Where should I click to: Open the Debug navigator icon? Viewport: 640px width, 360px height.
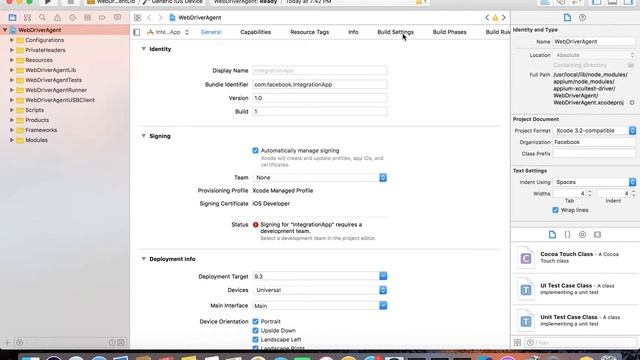87,18
